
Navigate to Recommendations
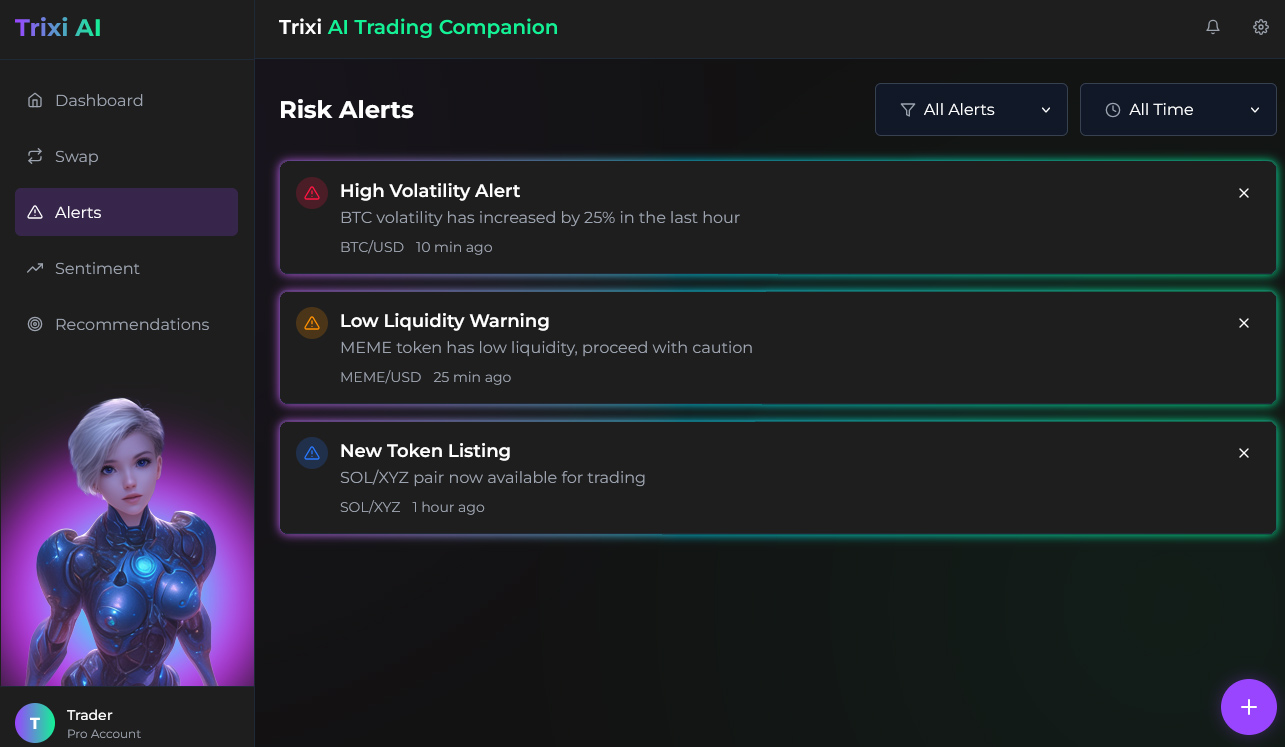[131, 324]
